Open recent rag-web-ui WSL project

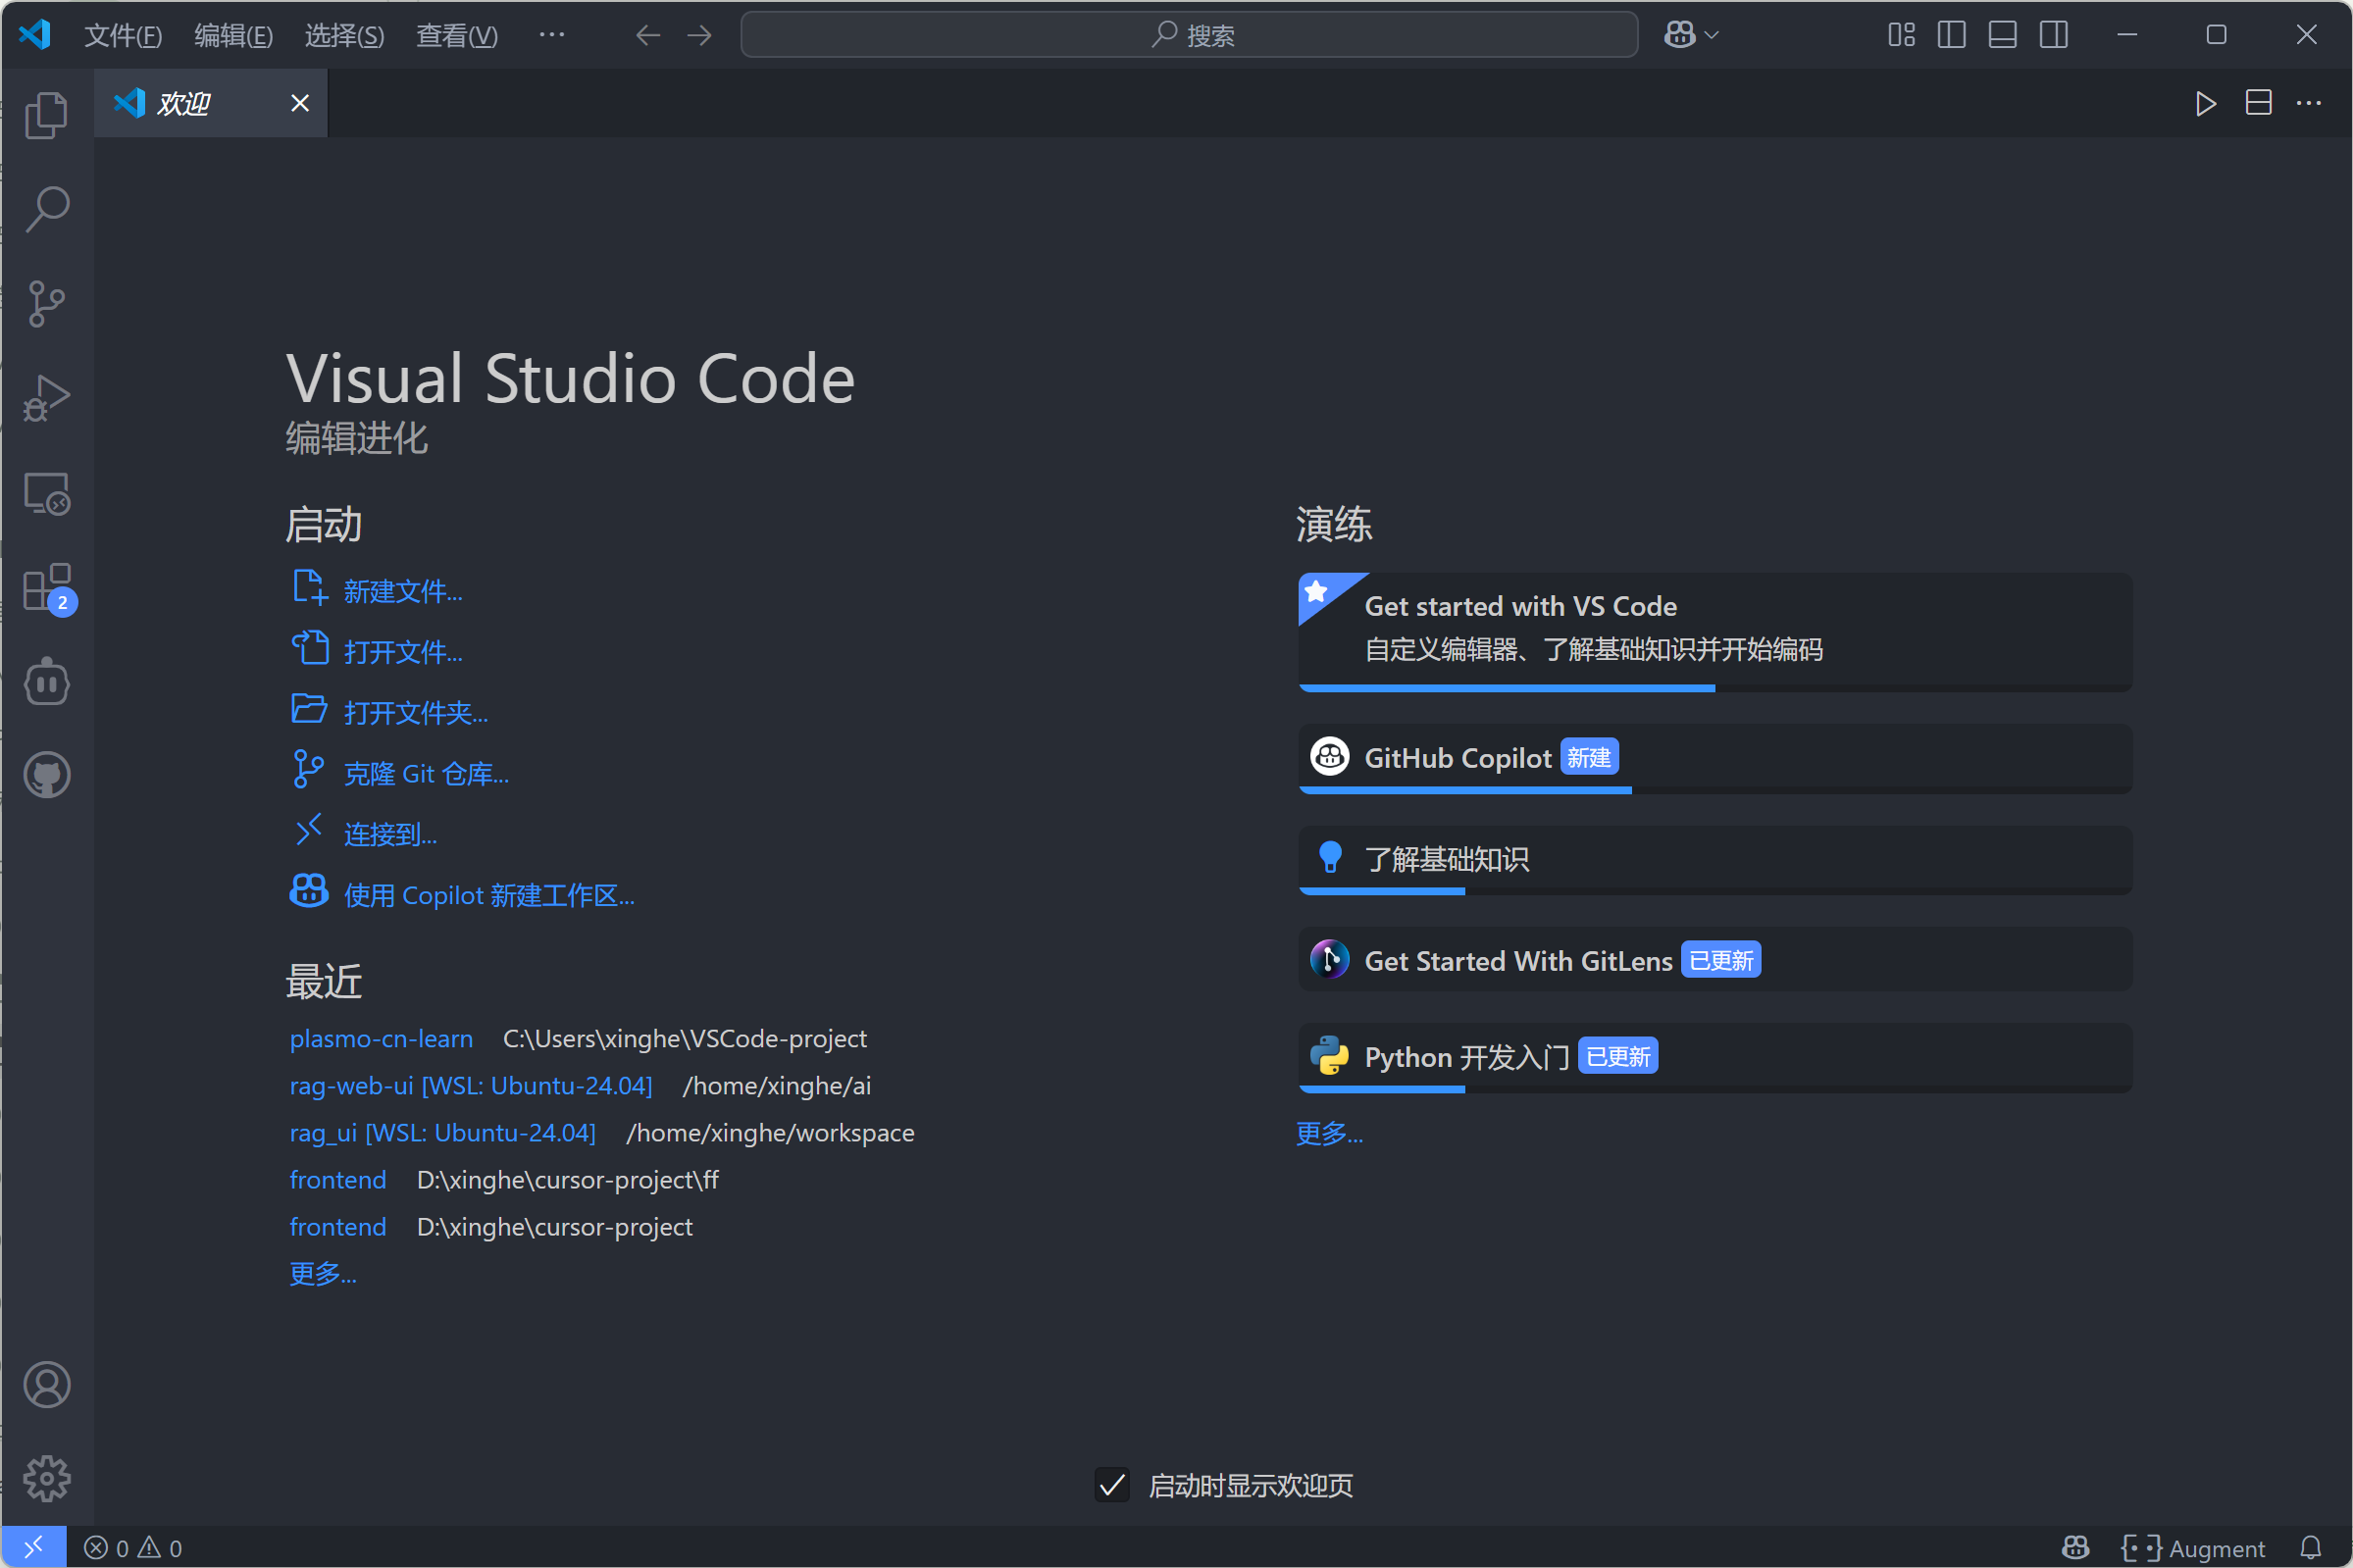tap(471, 1086)
